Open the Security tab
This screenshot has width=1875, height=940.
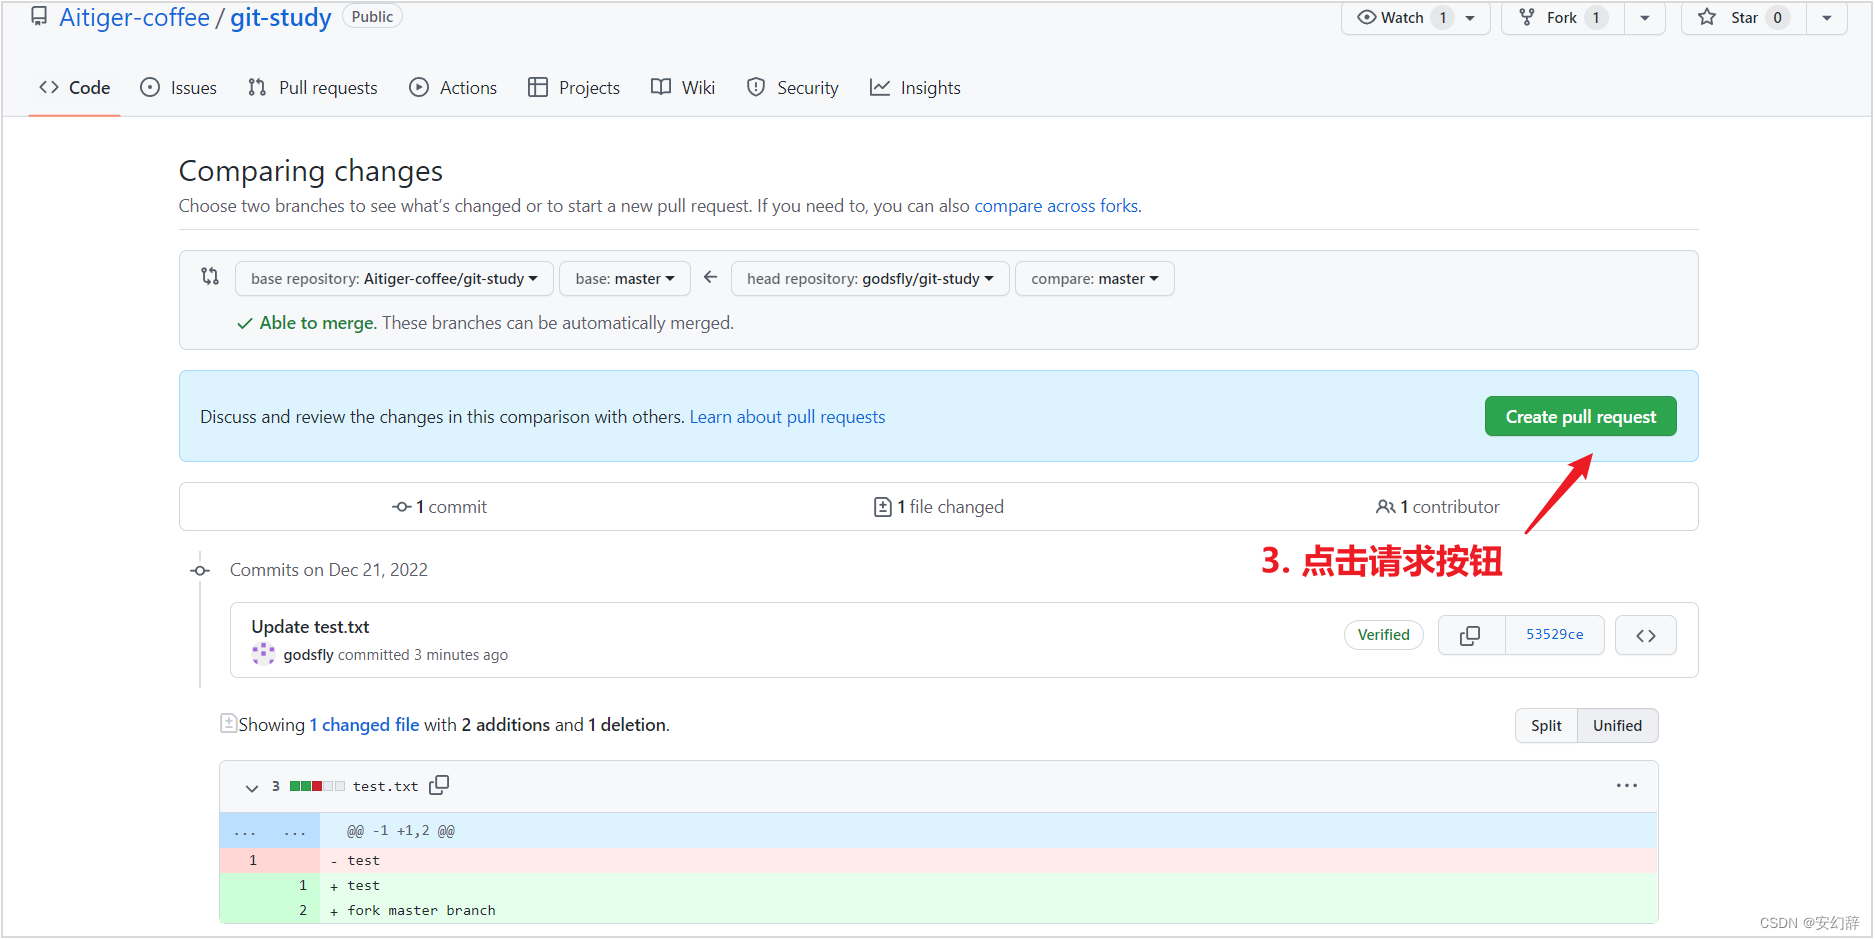click(793, 88)
